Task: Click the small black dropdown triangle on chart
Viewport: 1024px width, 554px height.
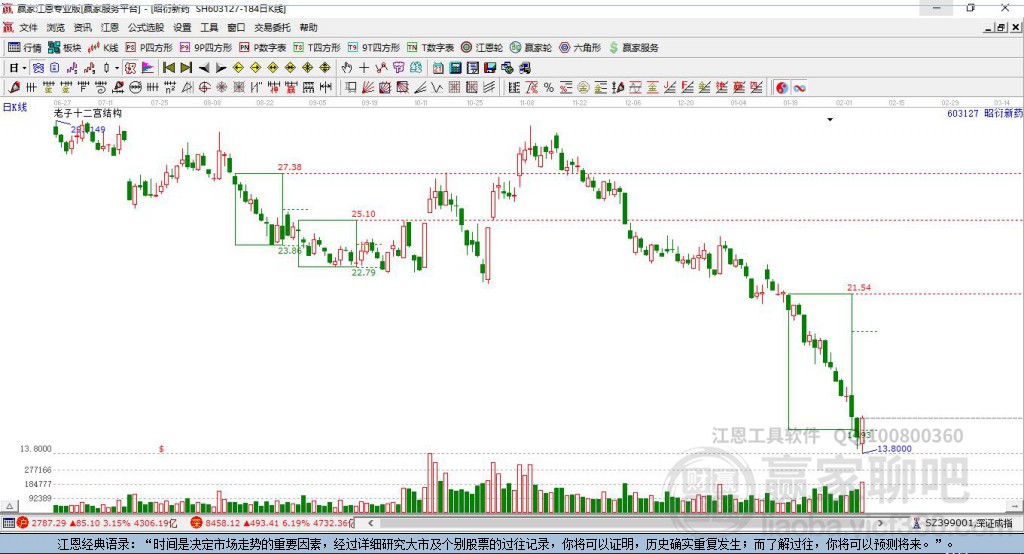Action: pos(830,120)
